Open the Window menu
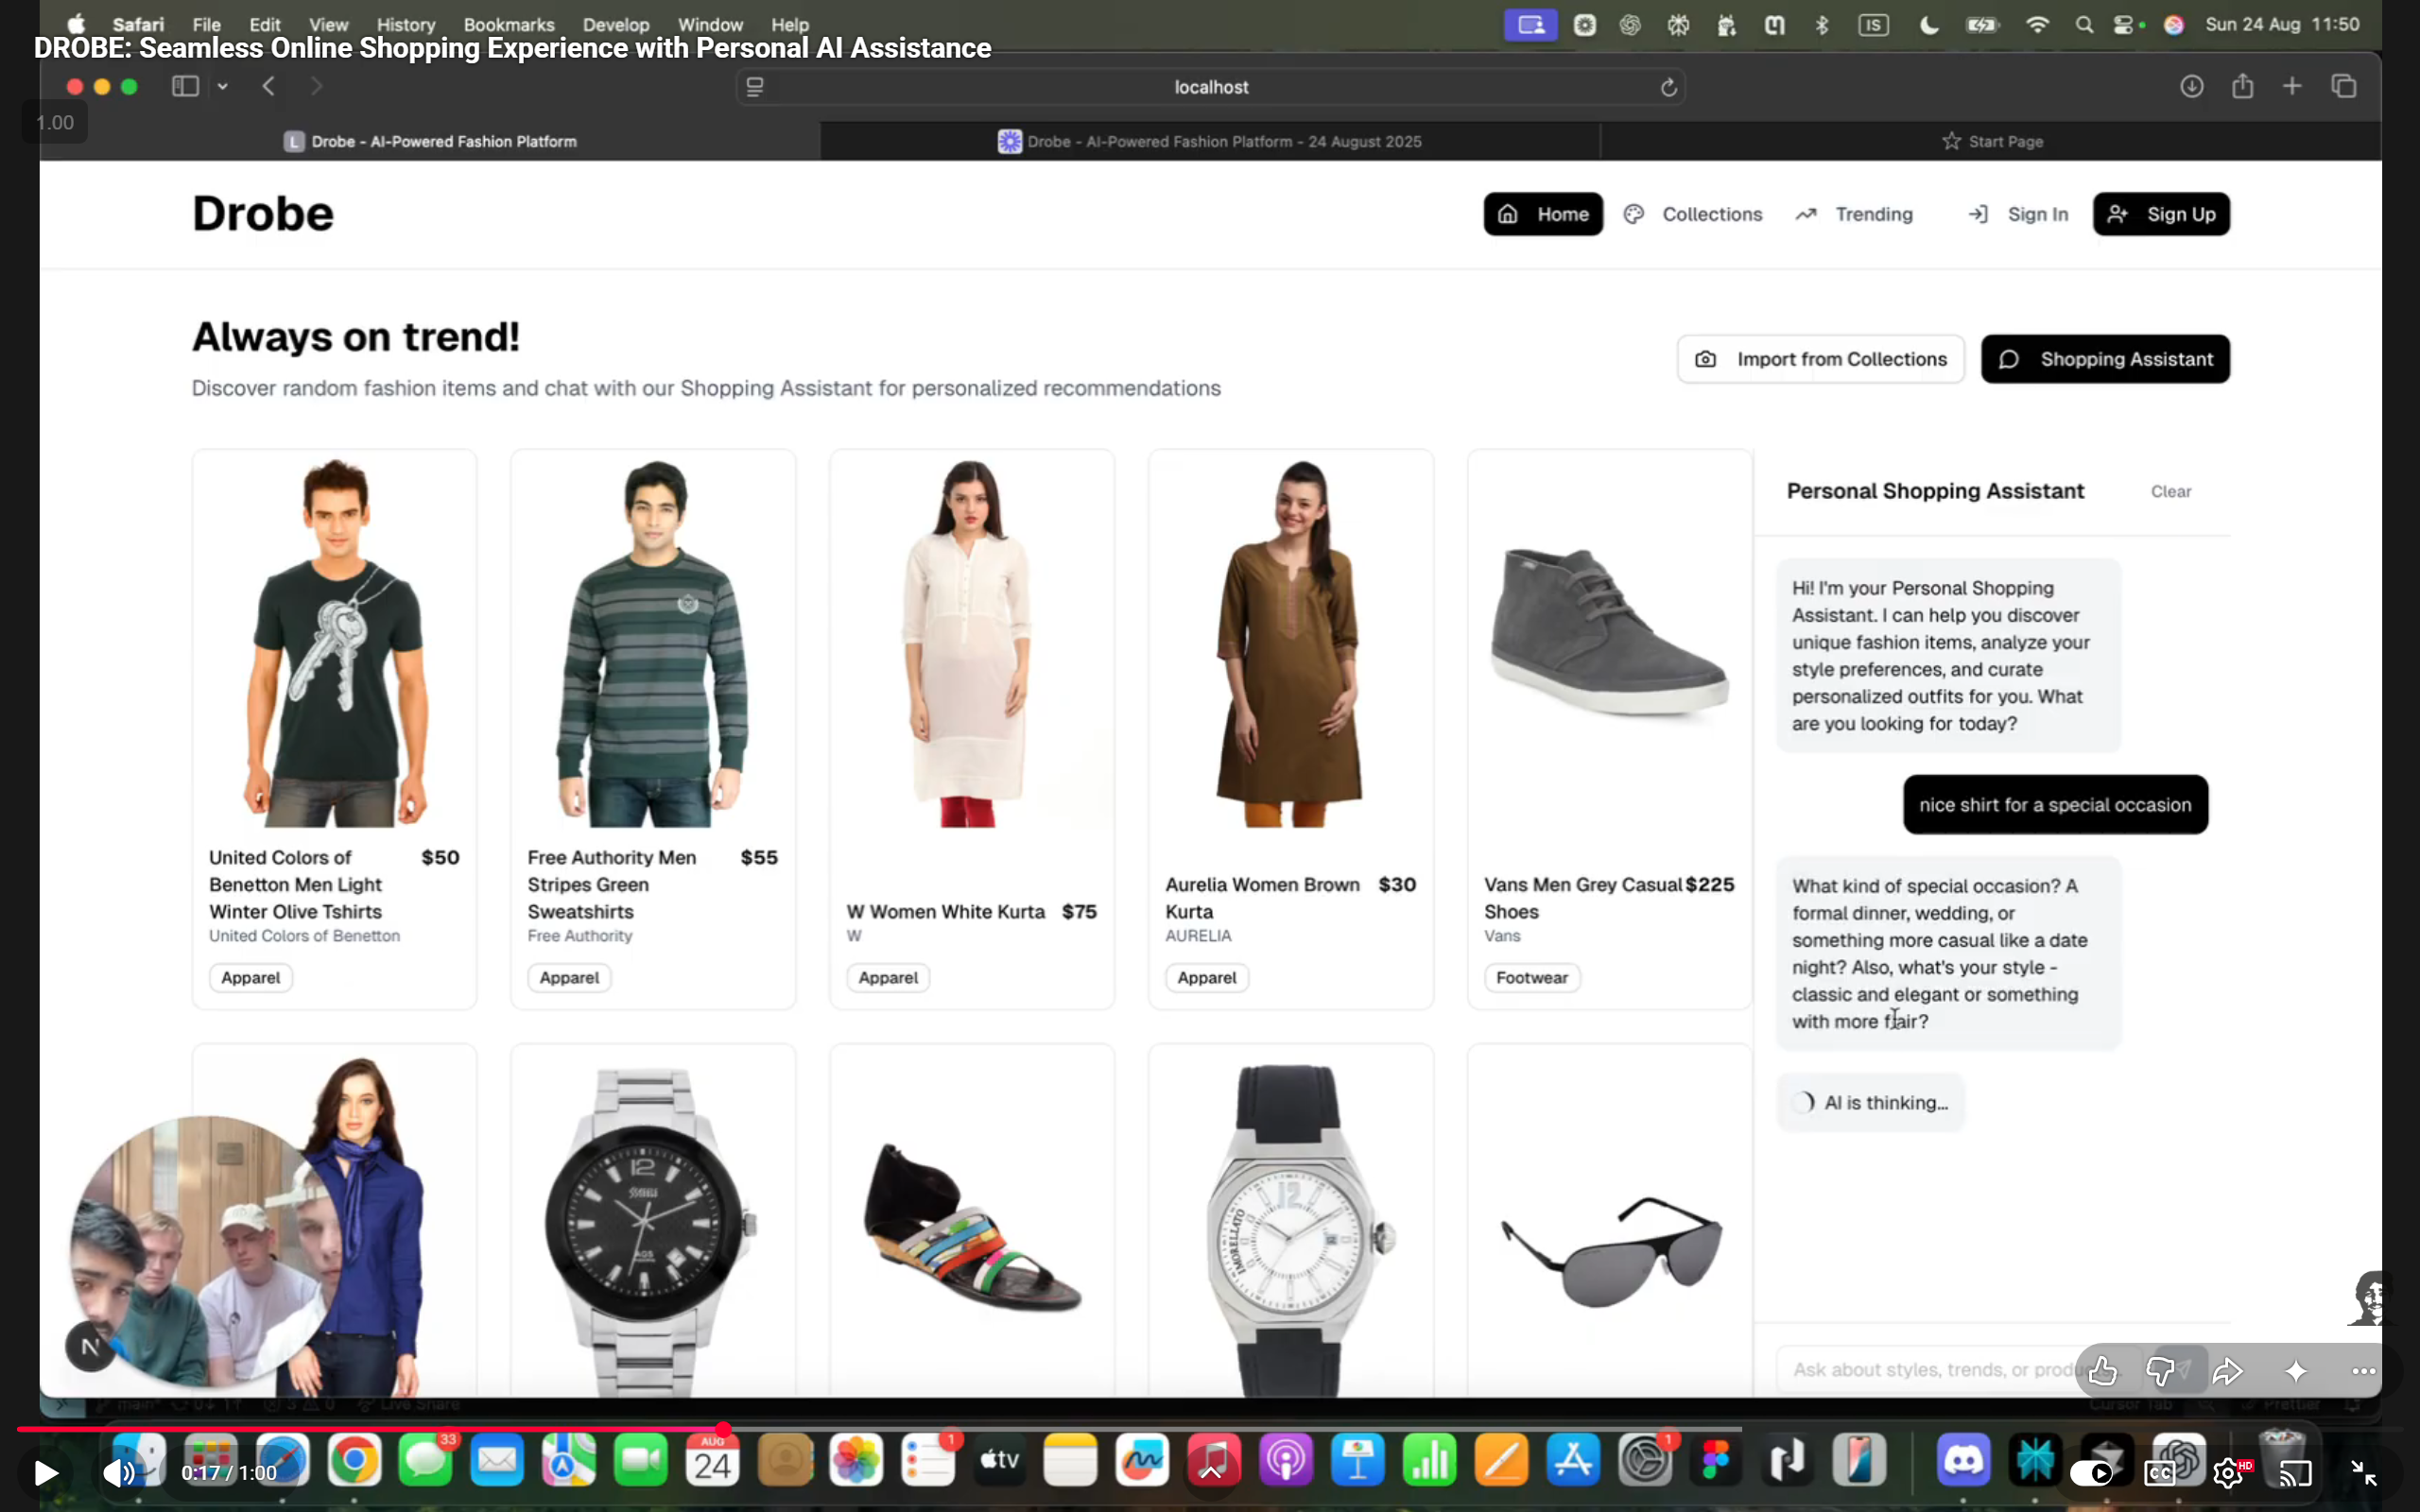 coord(710,24)
